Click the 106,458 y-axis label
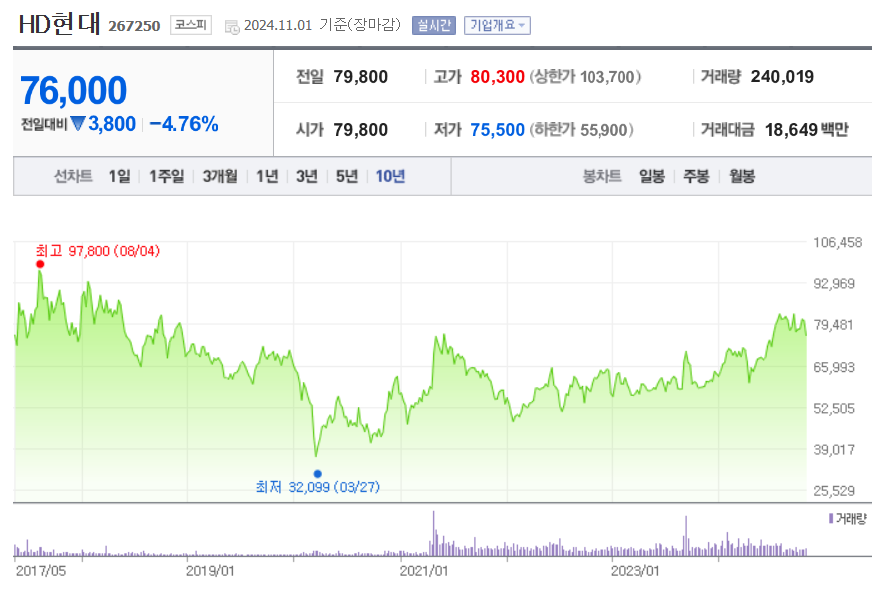The width and height of the screenshot is (872, 589). (838, 242)
